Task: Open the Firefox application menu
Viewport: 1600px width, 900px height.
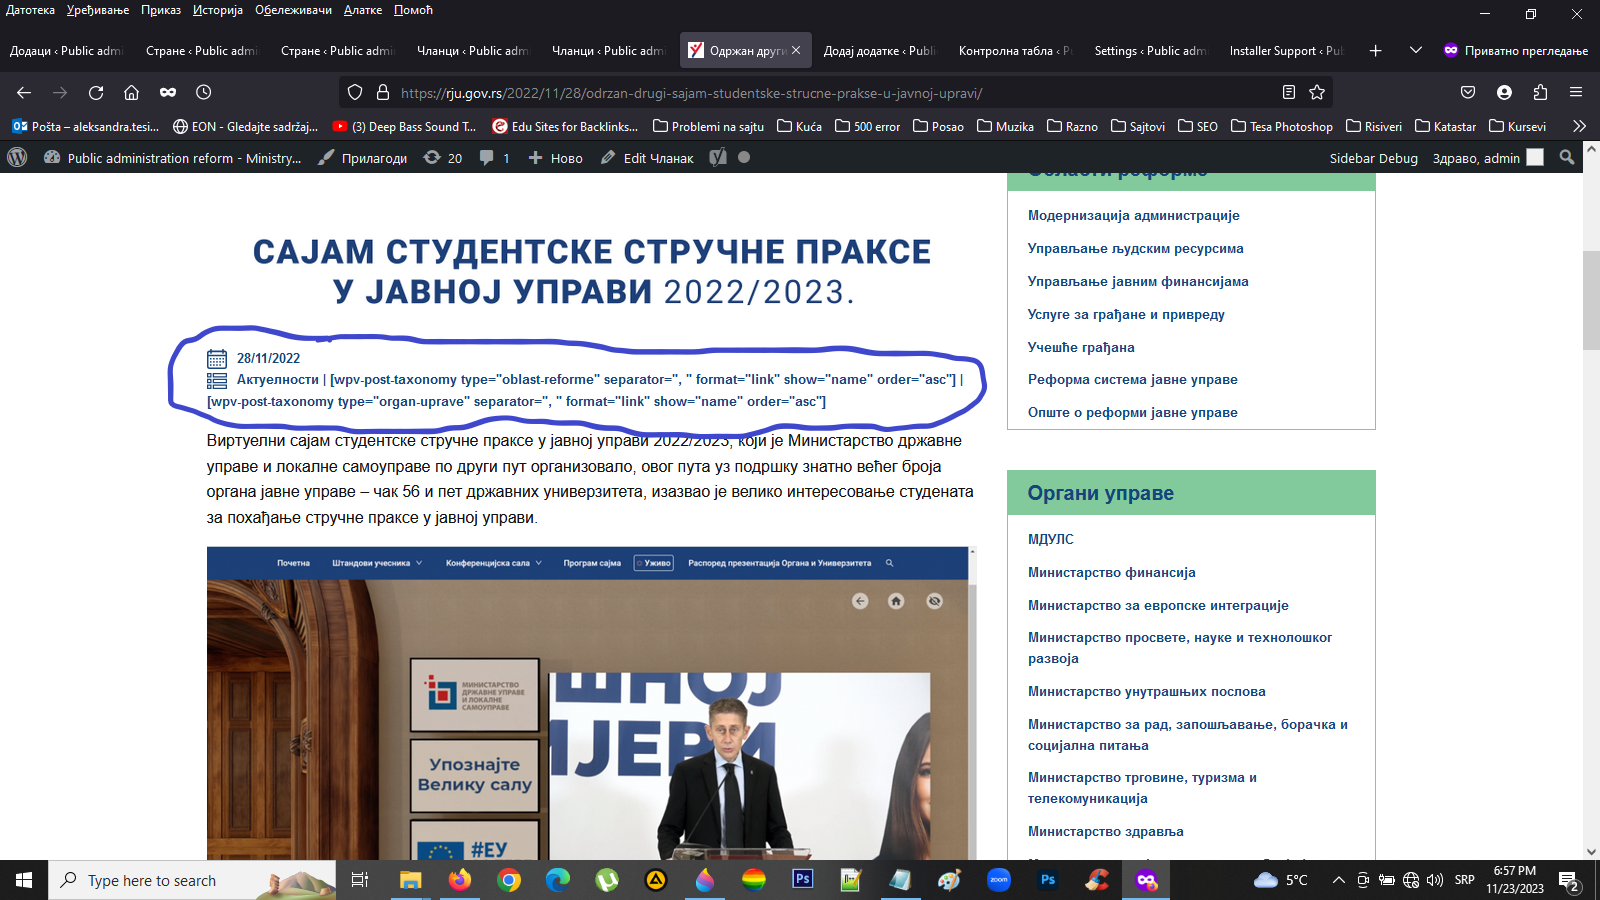Action: pyautogui.click(x=1576, y=92)
